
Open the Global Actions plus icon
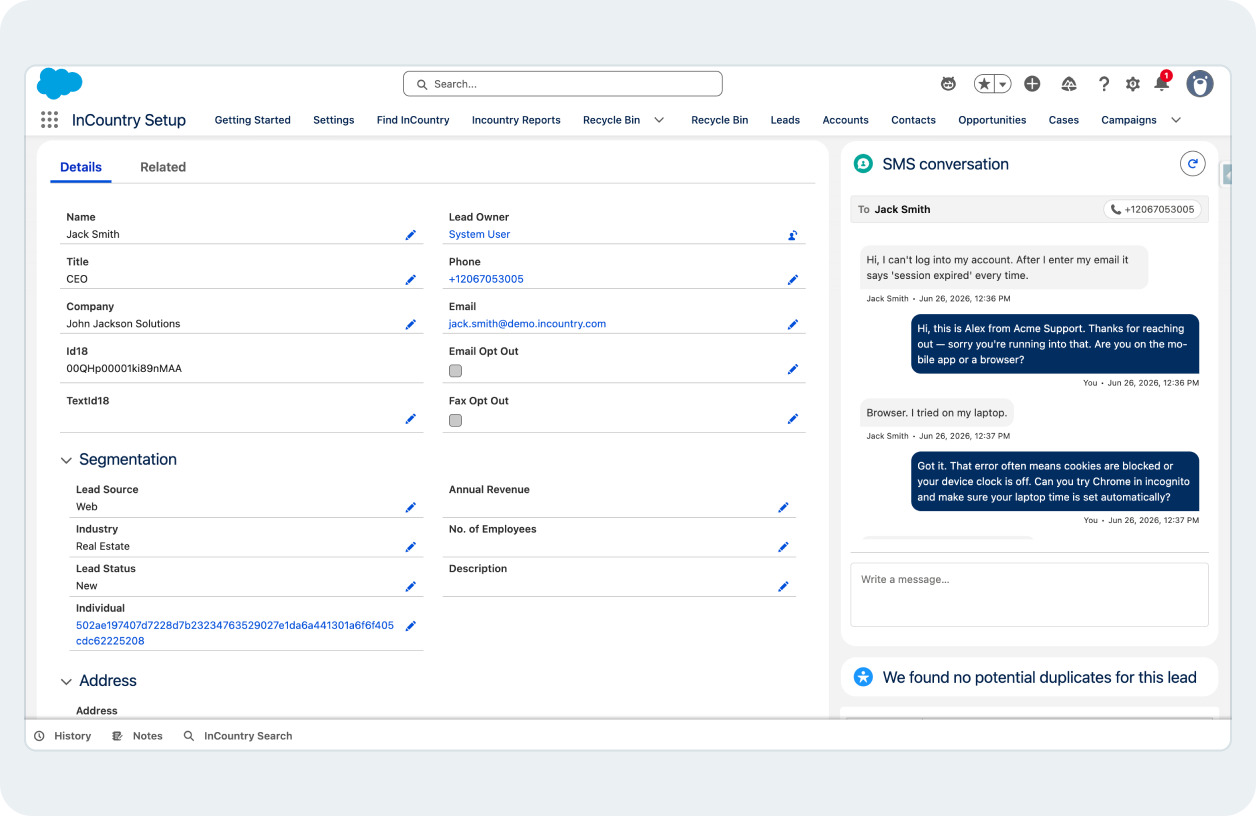tap(1032, 84)
